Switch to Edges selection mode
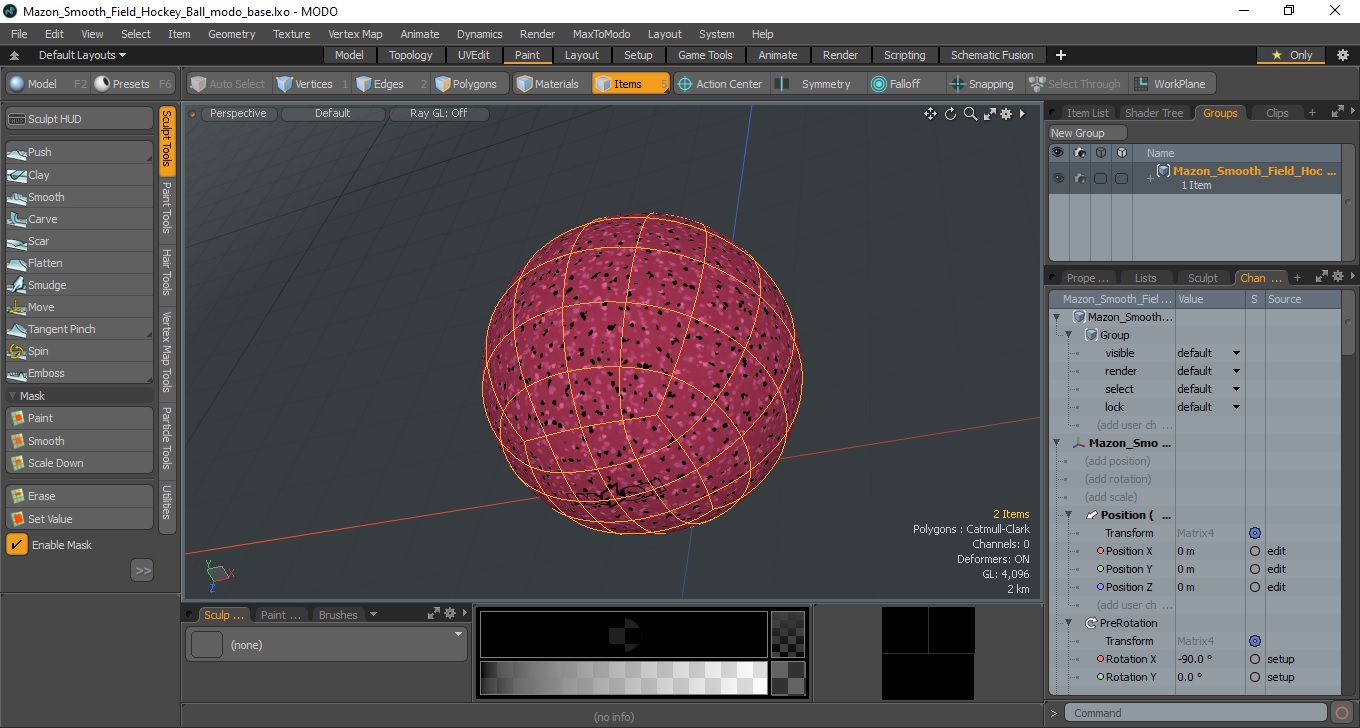This screenshot has height=728, width=1360. click(390, 84)
